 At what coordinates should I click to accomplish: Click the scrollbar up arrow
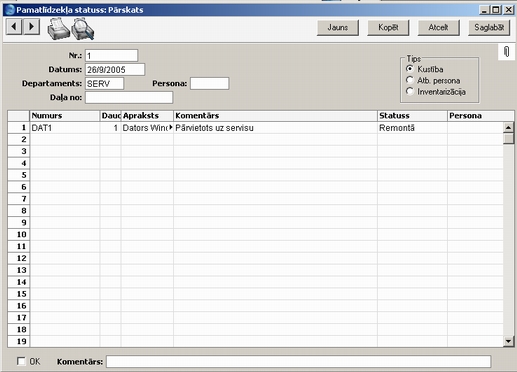tap(508, 127)
